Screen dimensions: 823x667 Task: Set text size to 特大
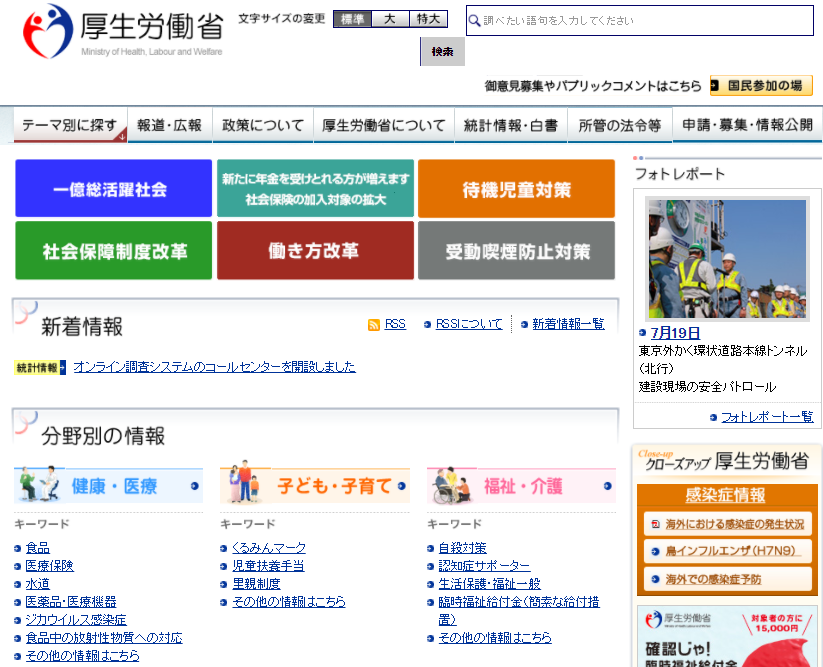[x=428, y=19]
